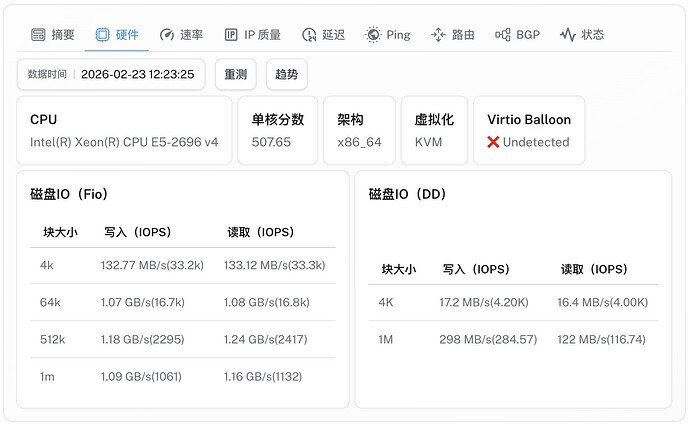This screenshot has width=690, height=427.
Task: Go to the 延迟 tab
Action: 324,34
